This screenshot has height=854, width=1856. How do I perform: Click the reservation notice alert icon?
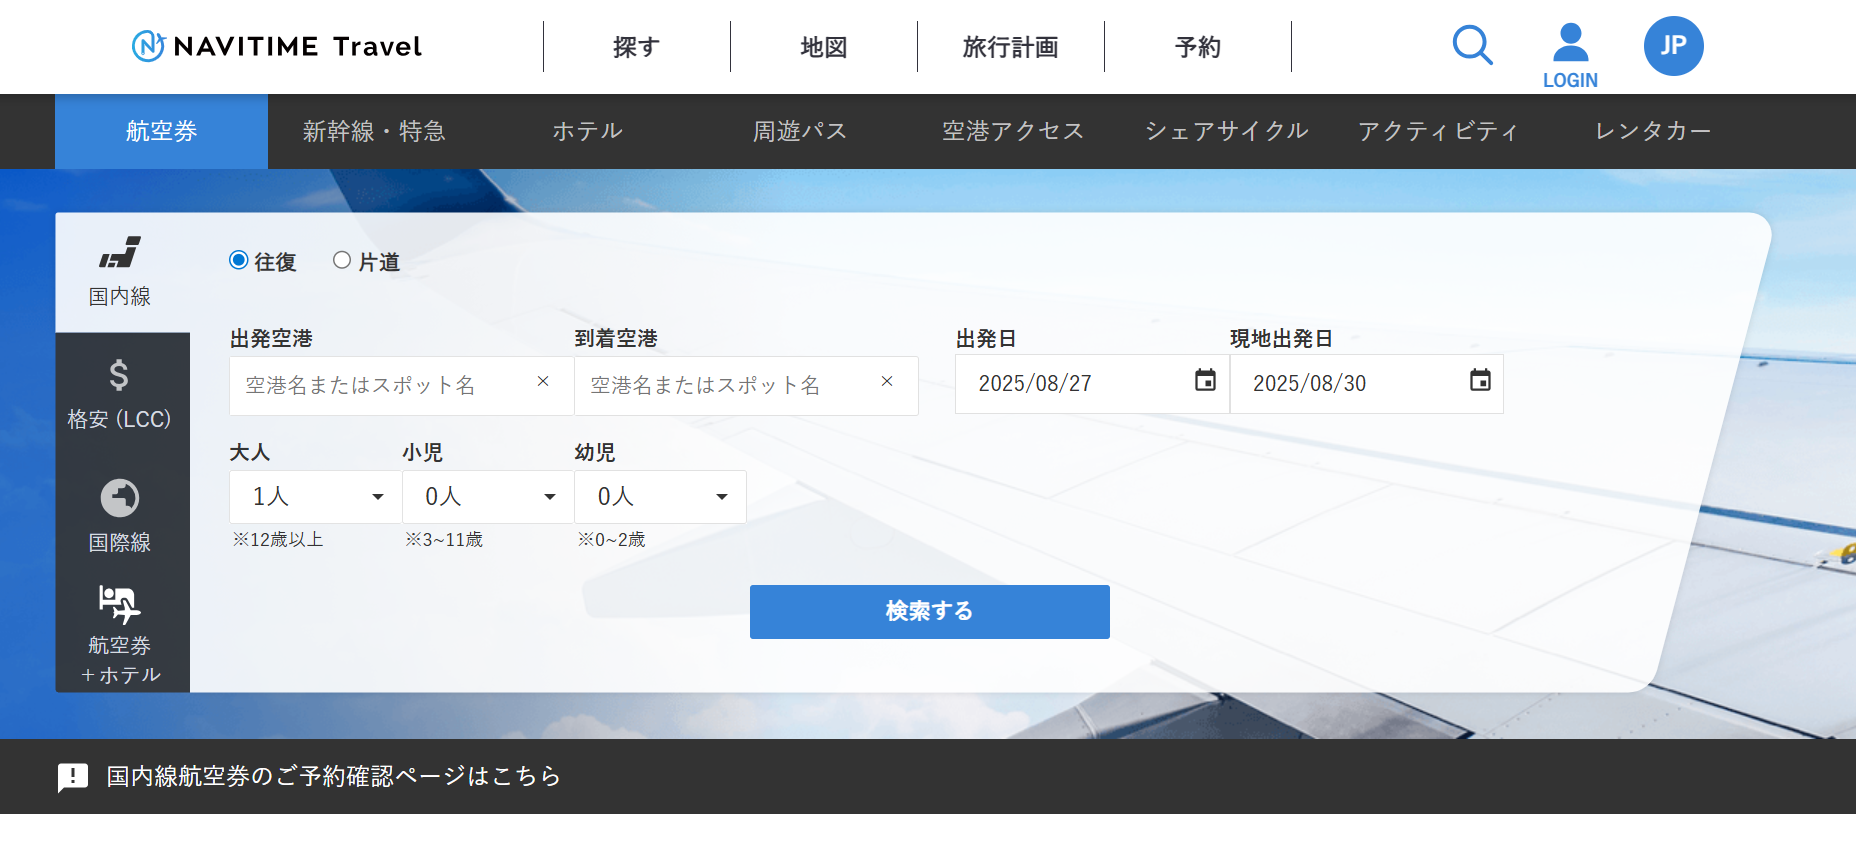pyautogui.click(x=73, y=777)
